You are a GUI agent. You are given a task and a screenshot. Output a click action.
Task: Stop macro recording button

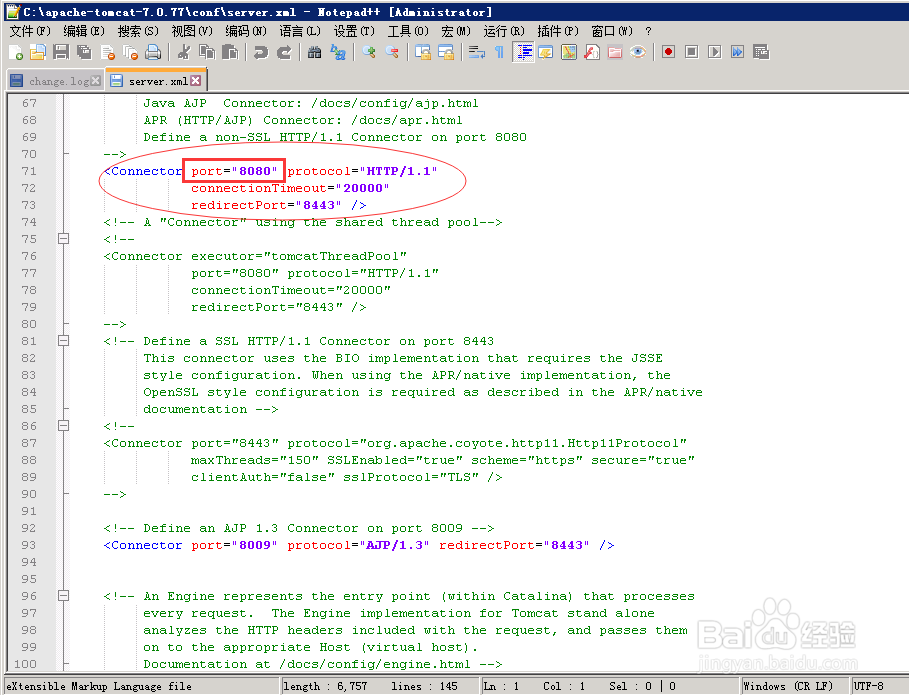692,52
